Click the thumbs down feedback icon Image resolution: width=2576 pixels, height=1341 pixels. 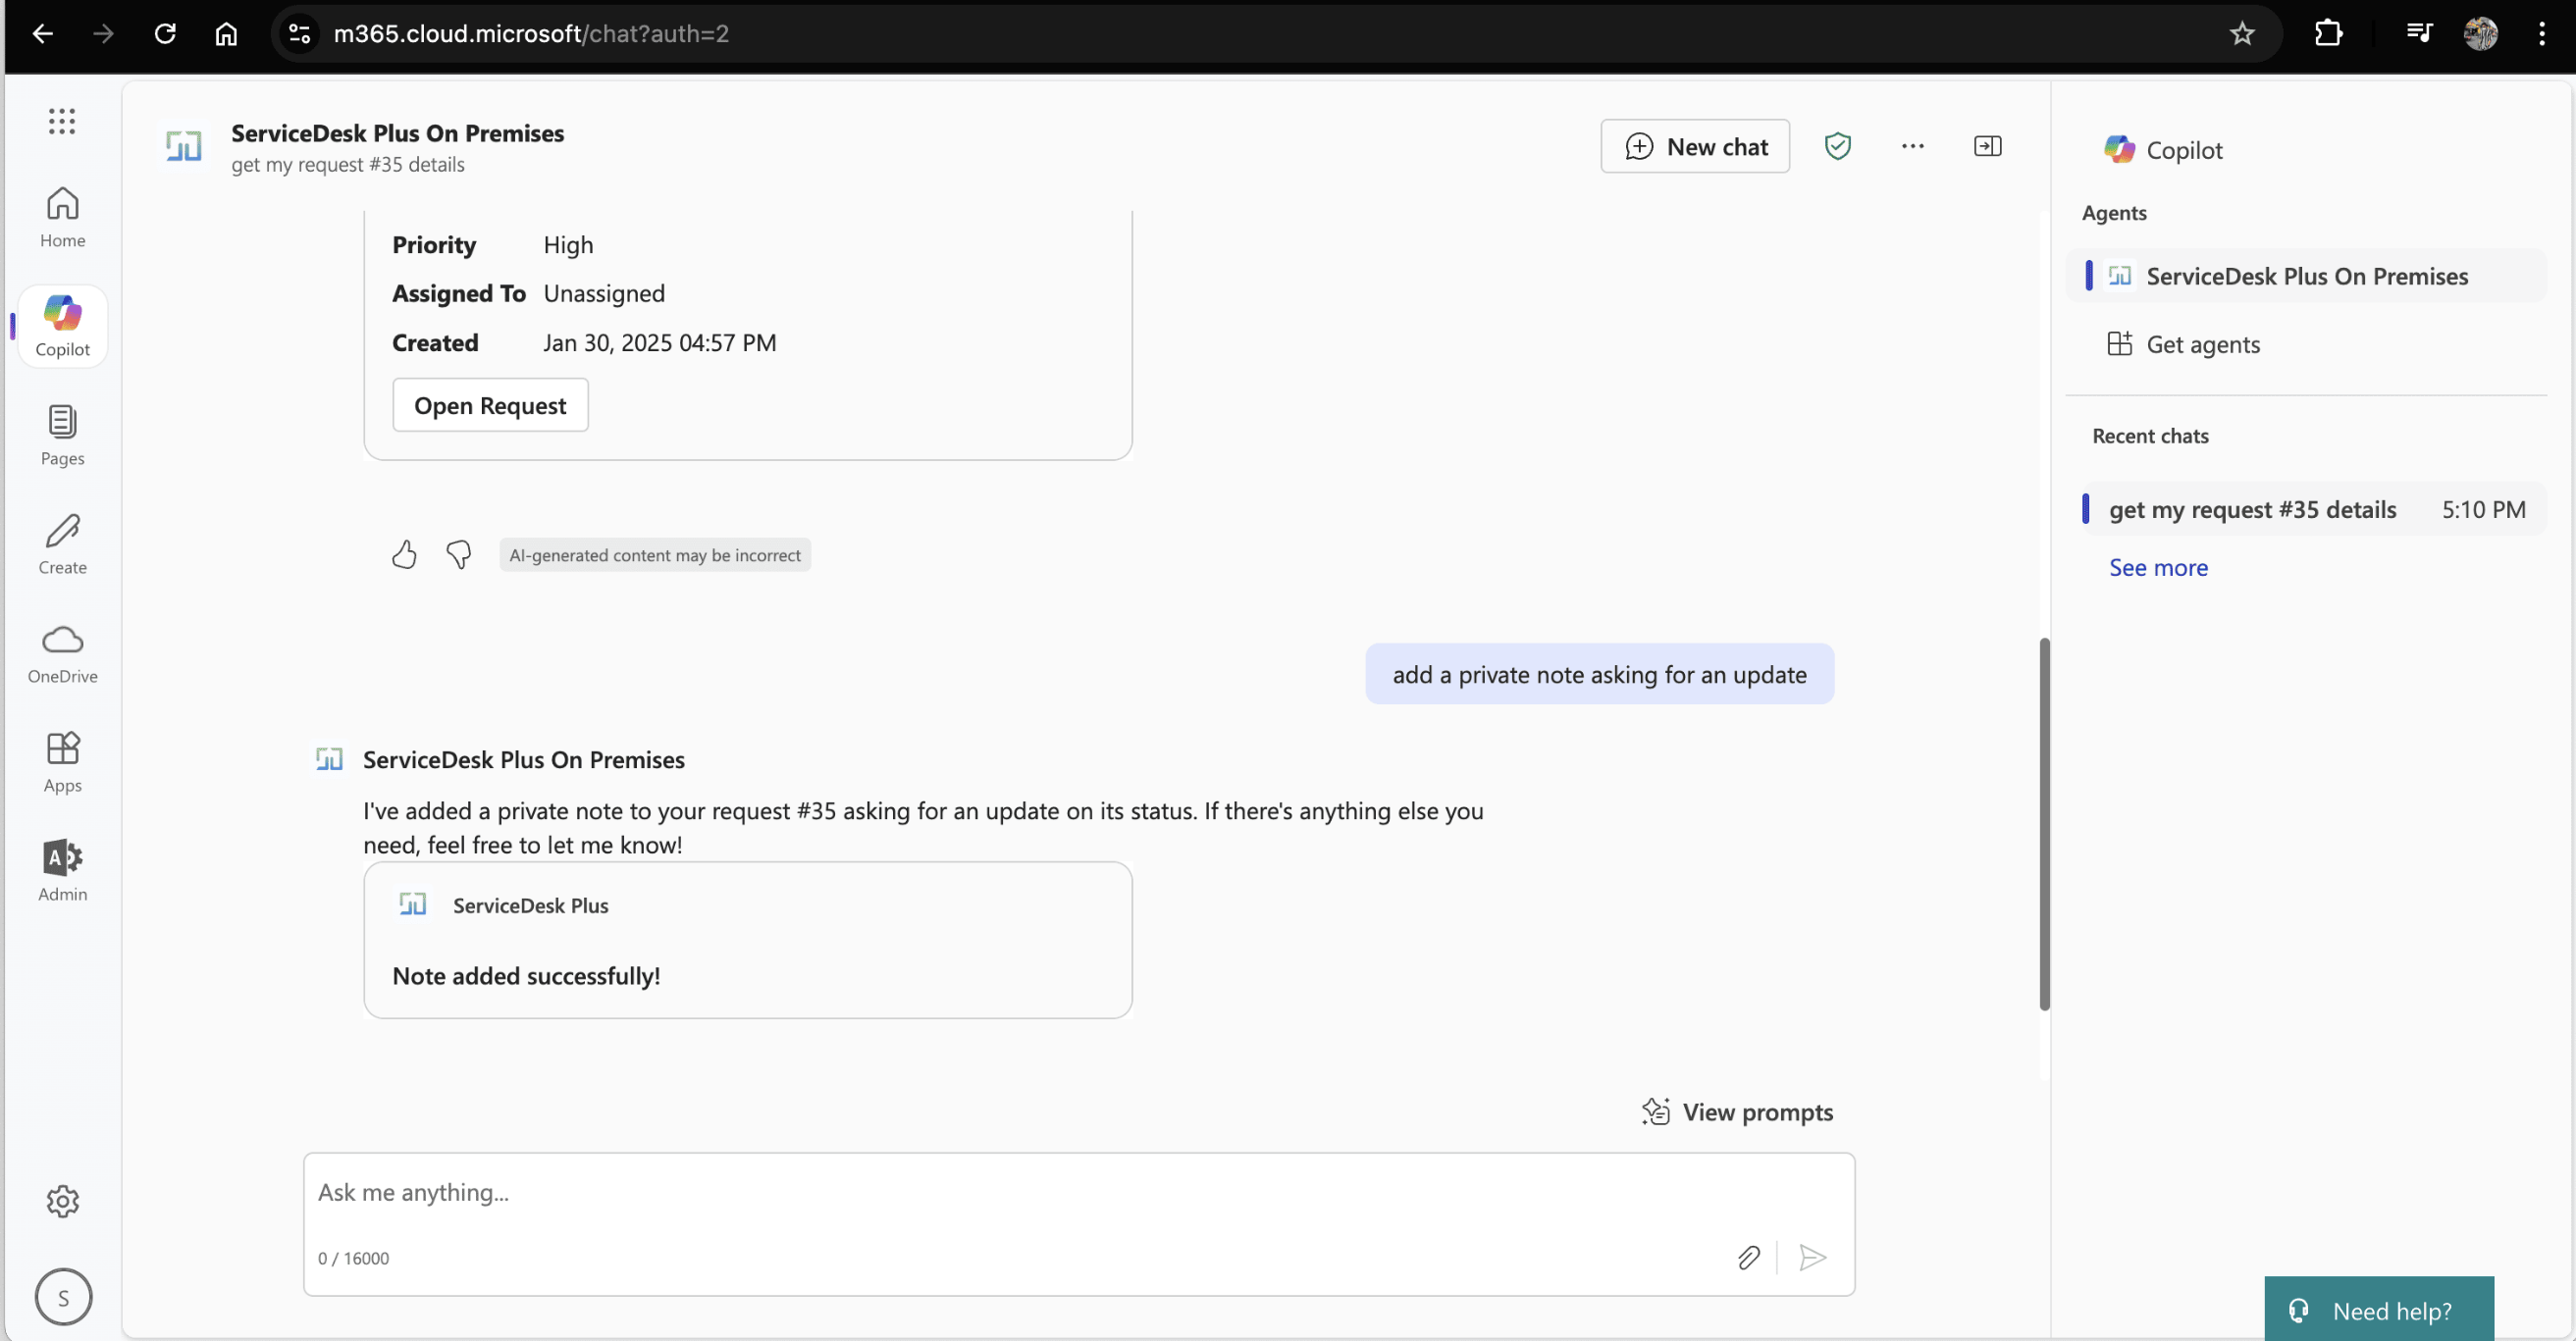(459, 554)
